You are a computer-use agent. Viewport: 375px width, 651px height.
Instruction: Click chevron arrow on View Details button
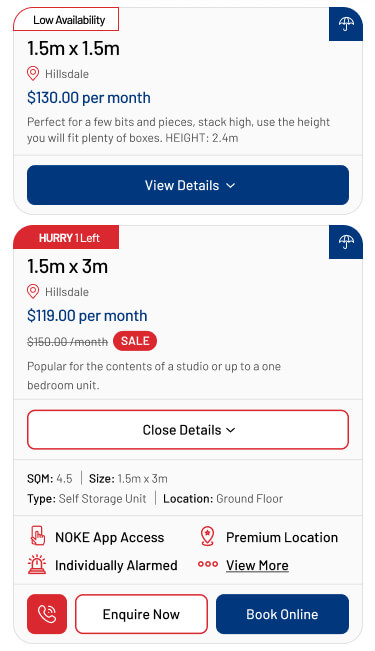230,186
